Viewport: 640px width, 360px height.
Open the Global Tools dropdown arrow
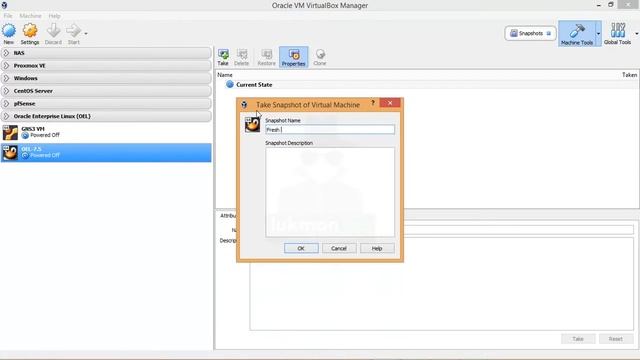click(637, 33)
